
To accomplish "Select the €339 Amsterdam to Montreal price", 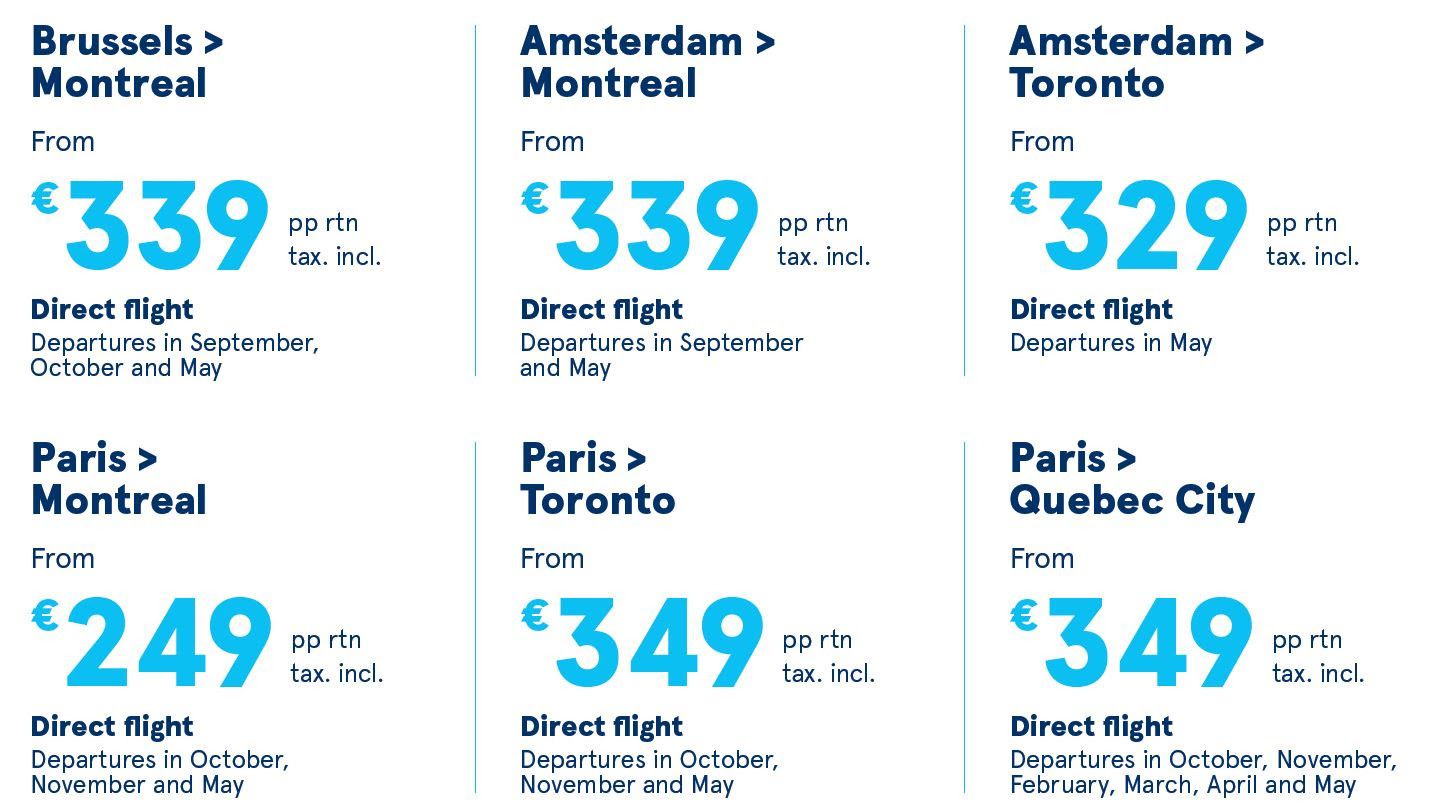I will pos(640,225).
